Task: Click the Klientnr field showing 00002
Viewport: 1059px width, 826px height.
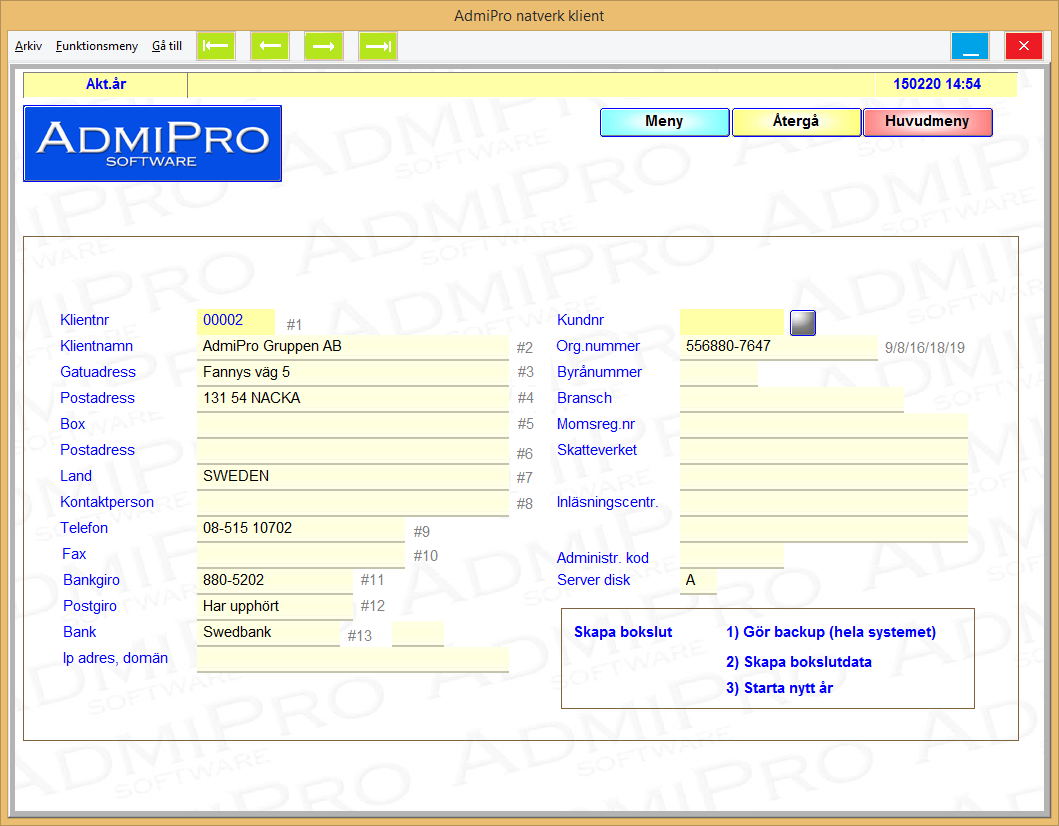Action: [236, 321]
